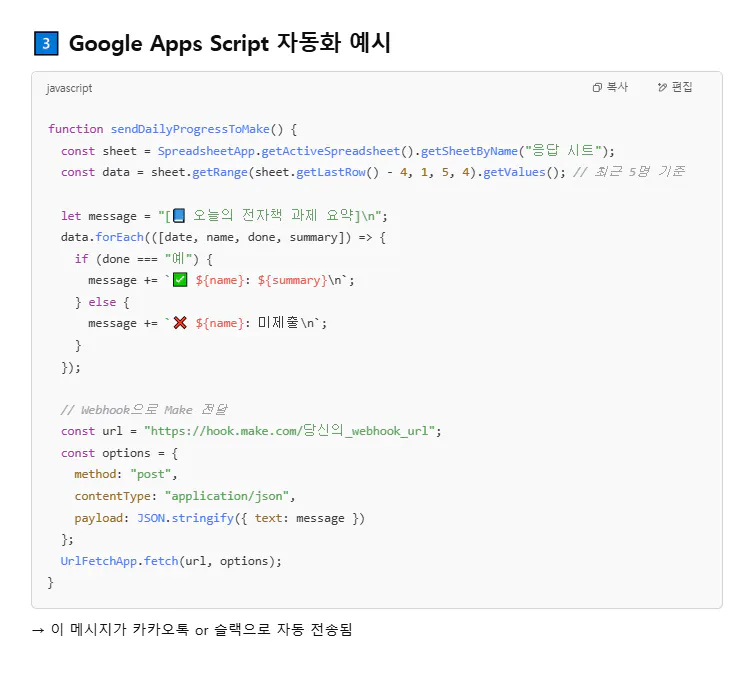Click the text 오늘의 전자책 과제 요약

tap(273, 215)
